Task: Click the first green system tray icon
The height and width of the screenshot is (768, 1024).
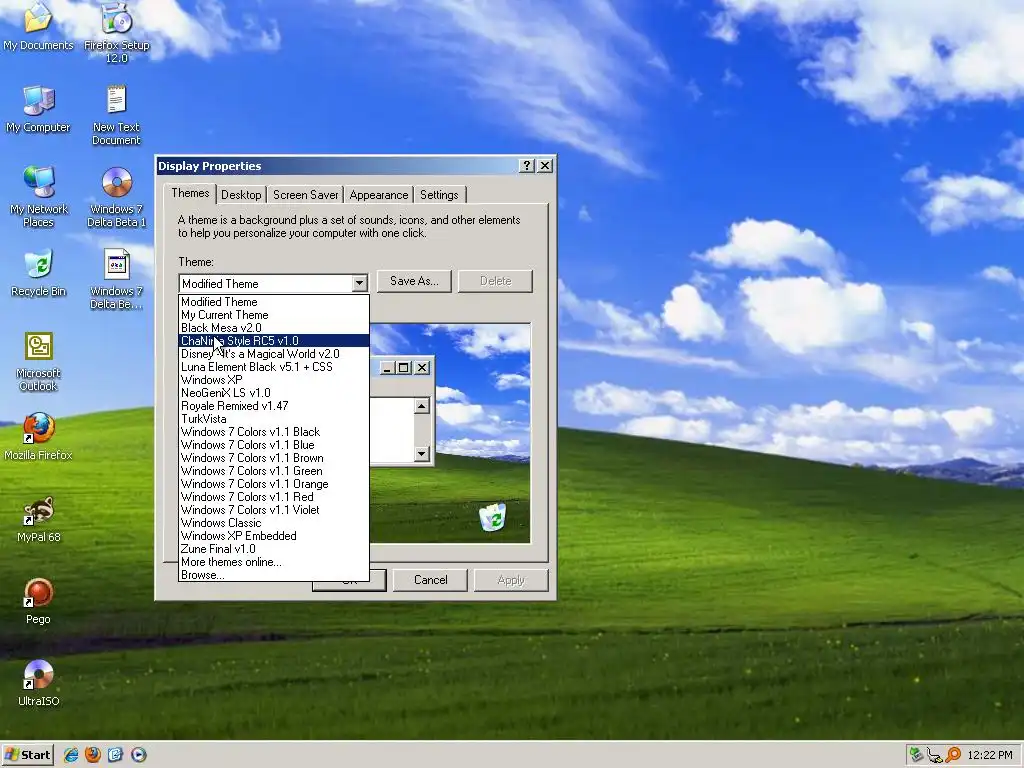Action: (x=916, y=755)
